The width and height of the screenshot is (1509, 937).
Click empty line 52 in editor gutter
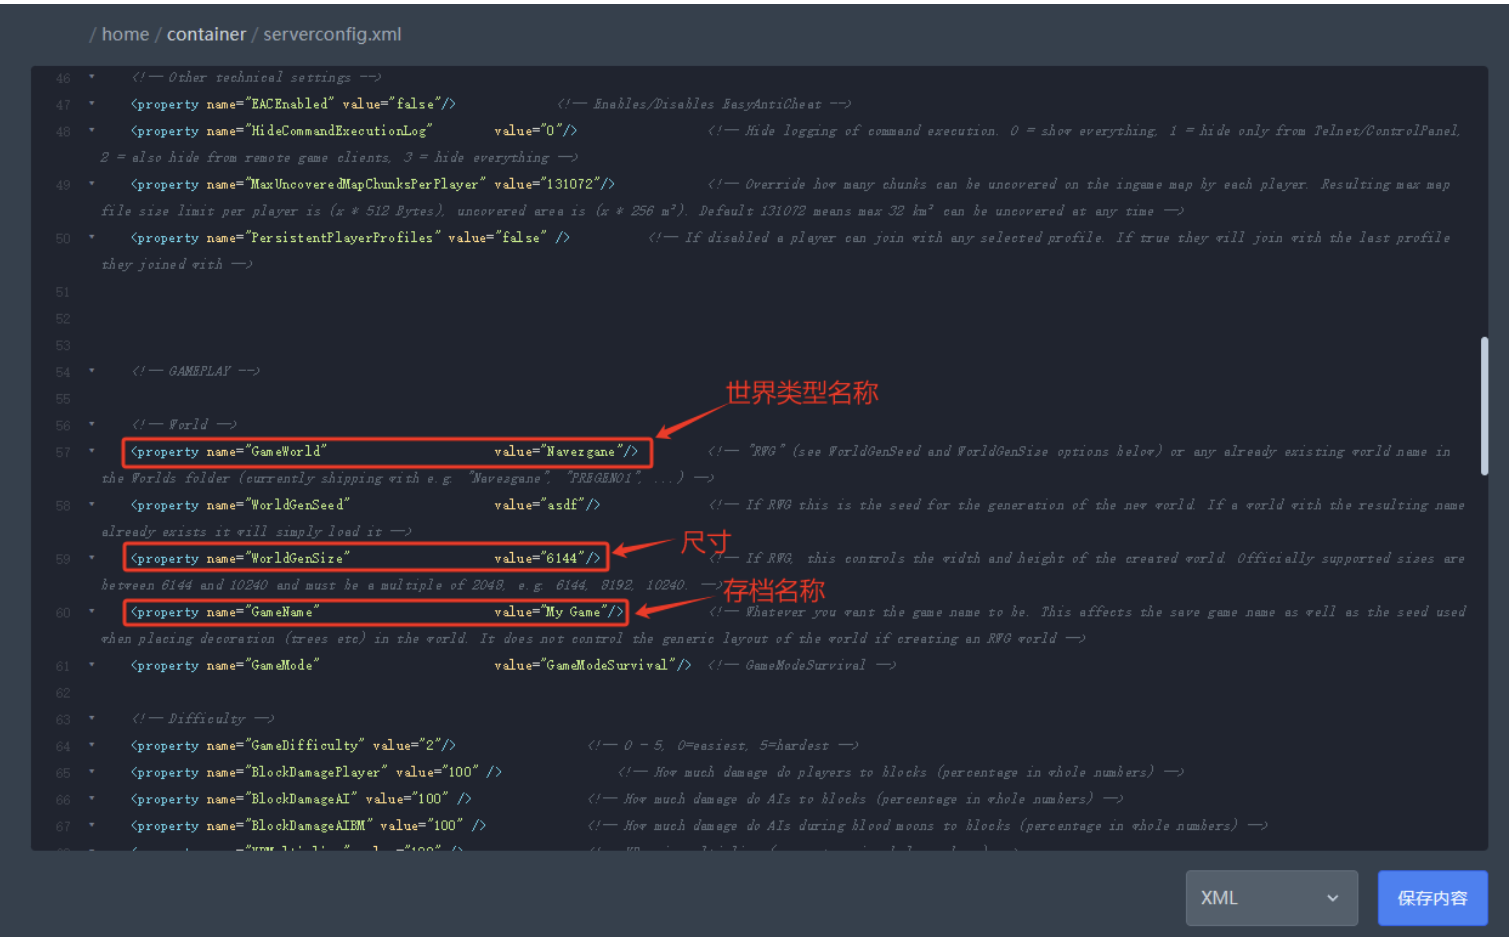63,319
